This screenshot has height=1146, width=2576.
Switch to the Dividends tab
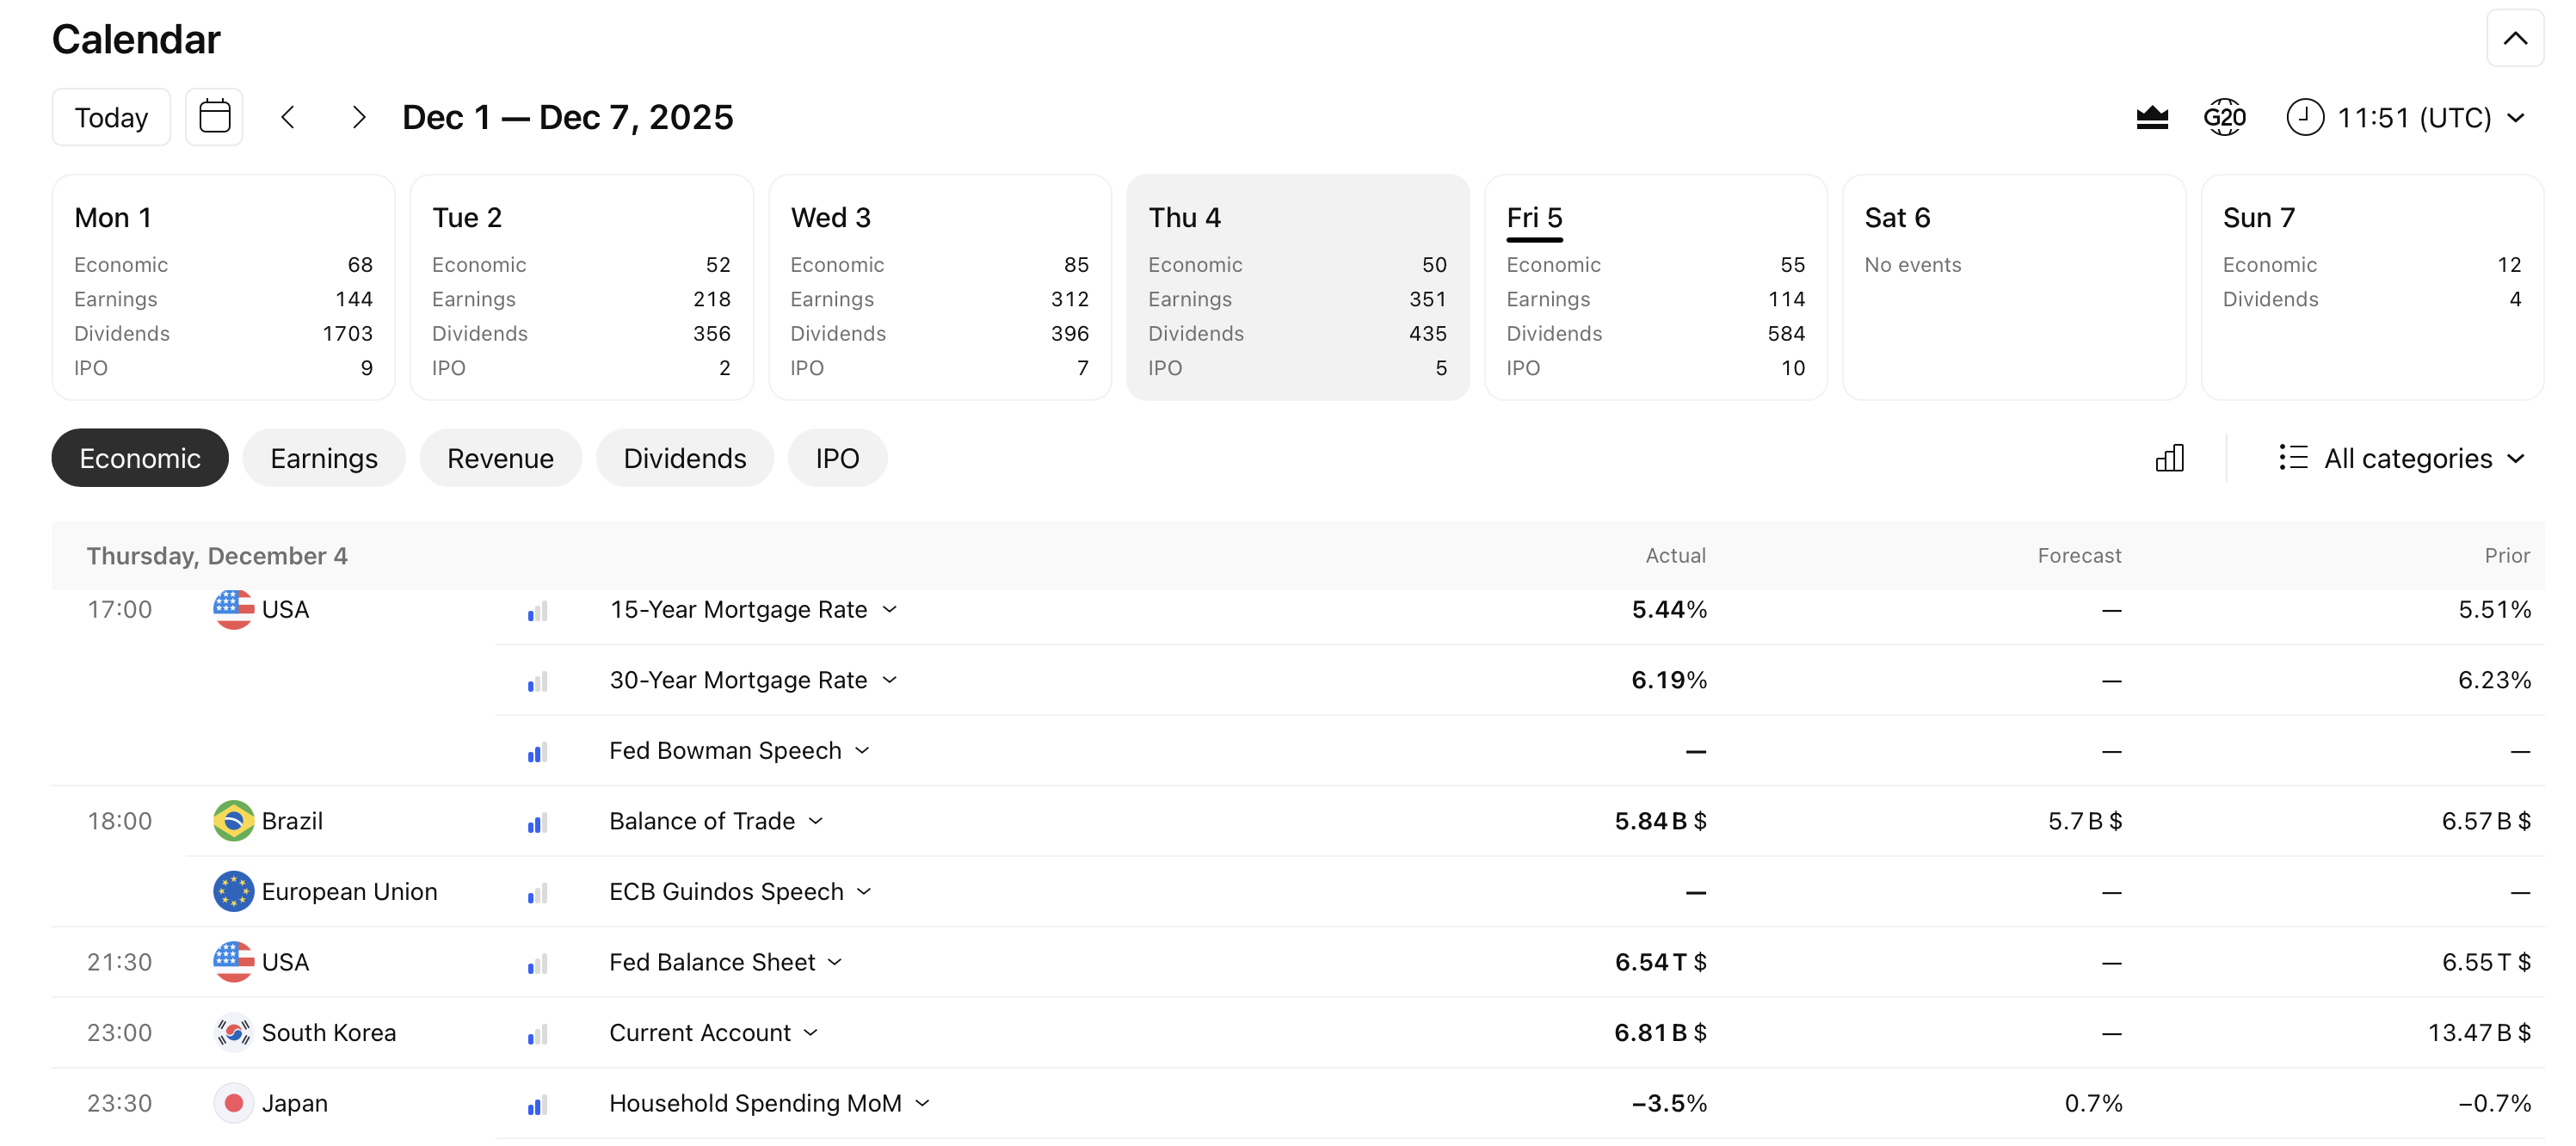[x=684, y=458]
